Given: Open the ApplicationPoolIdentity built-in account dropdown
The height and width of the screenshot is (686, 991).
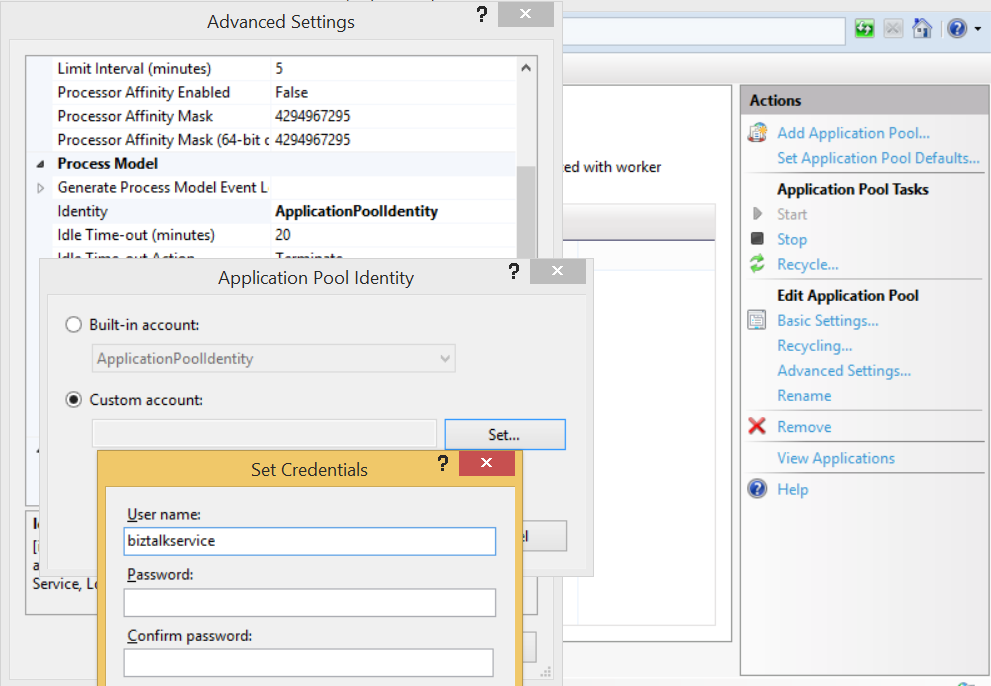Looking at the screenshot, I should (274, 358).
